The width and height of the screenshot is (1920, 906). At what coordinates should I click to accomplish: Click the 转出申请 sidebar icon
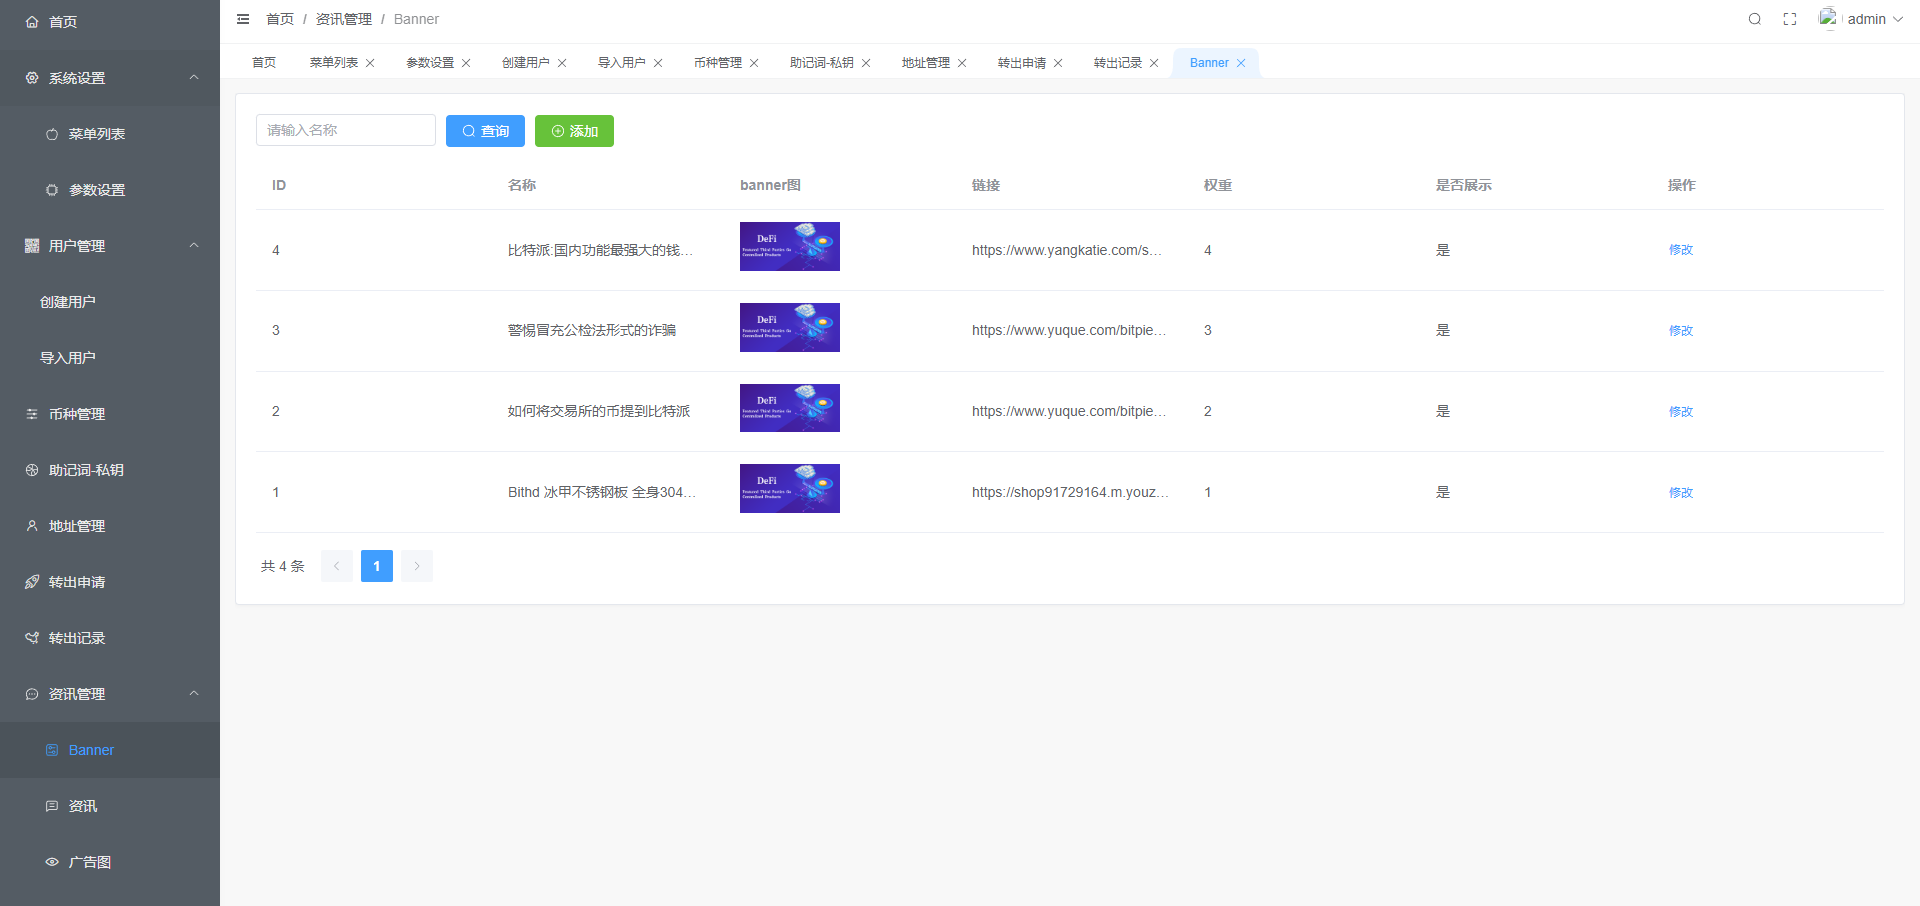31,581
